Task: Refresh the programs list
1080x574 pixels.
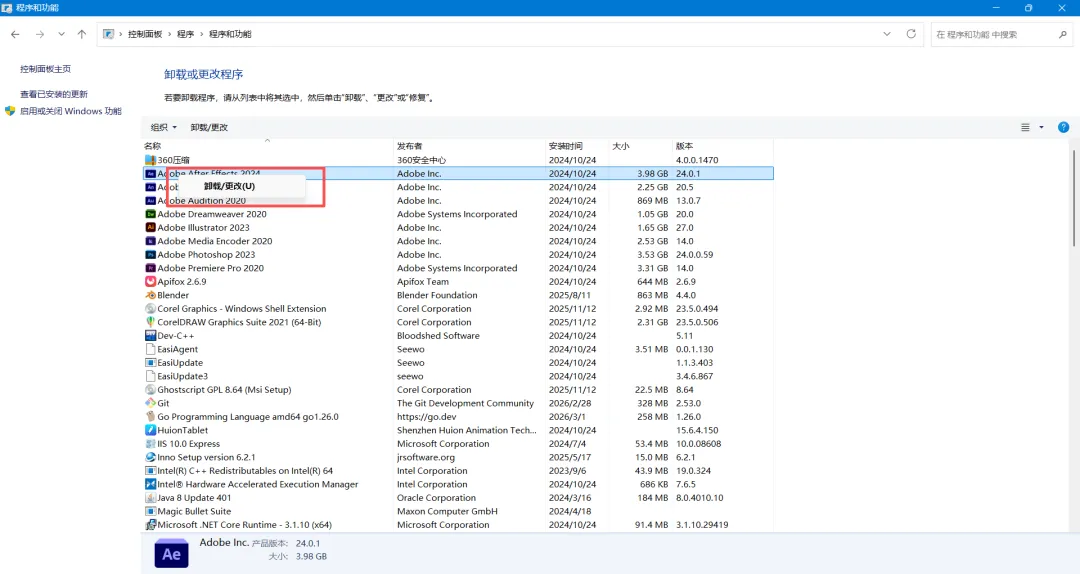Action: point(911,34)
